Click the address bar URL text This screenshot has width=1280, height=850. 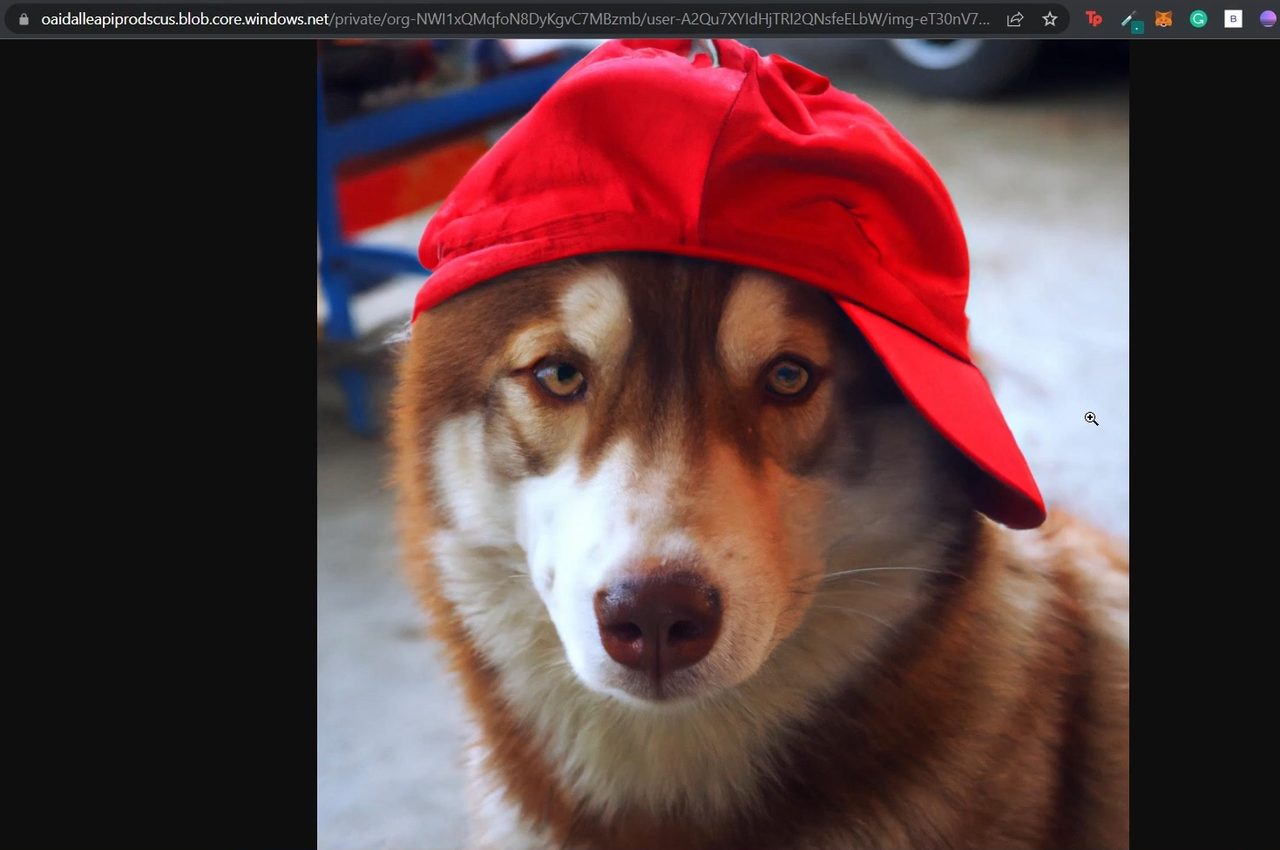click(516, 19)
